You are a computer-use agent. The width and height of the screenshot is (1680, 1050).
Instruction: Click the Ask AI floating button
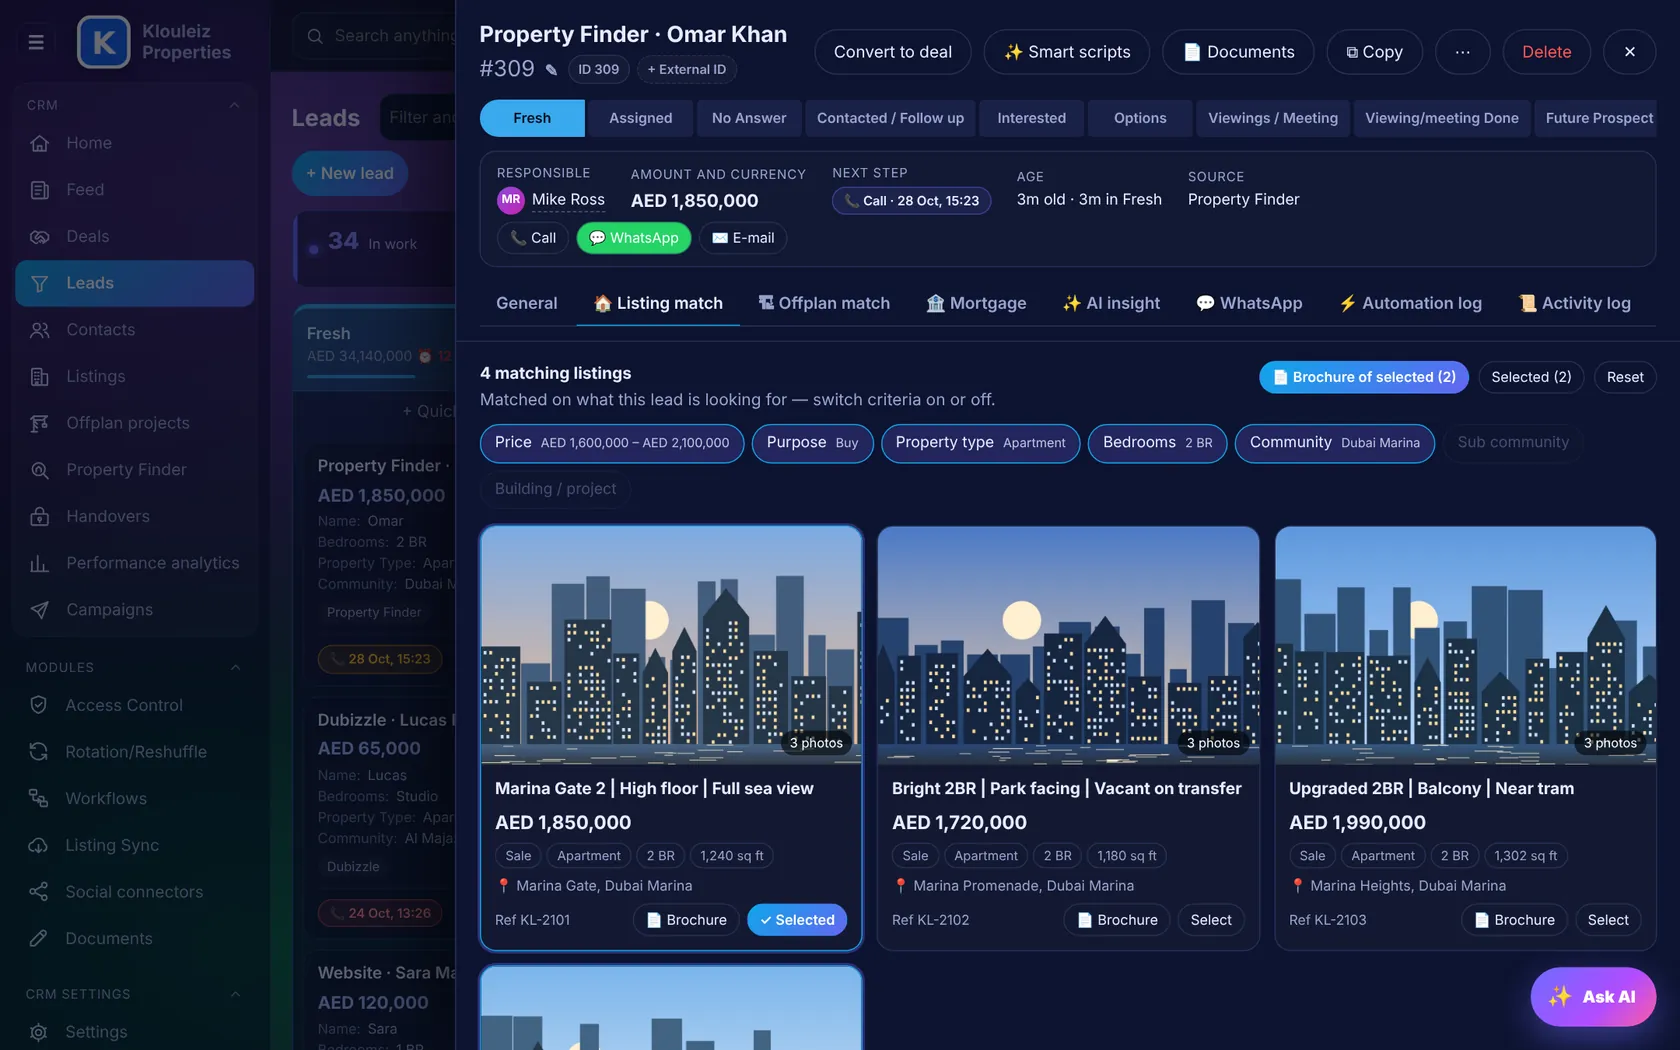tap(1593, 997)
